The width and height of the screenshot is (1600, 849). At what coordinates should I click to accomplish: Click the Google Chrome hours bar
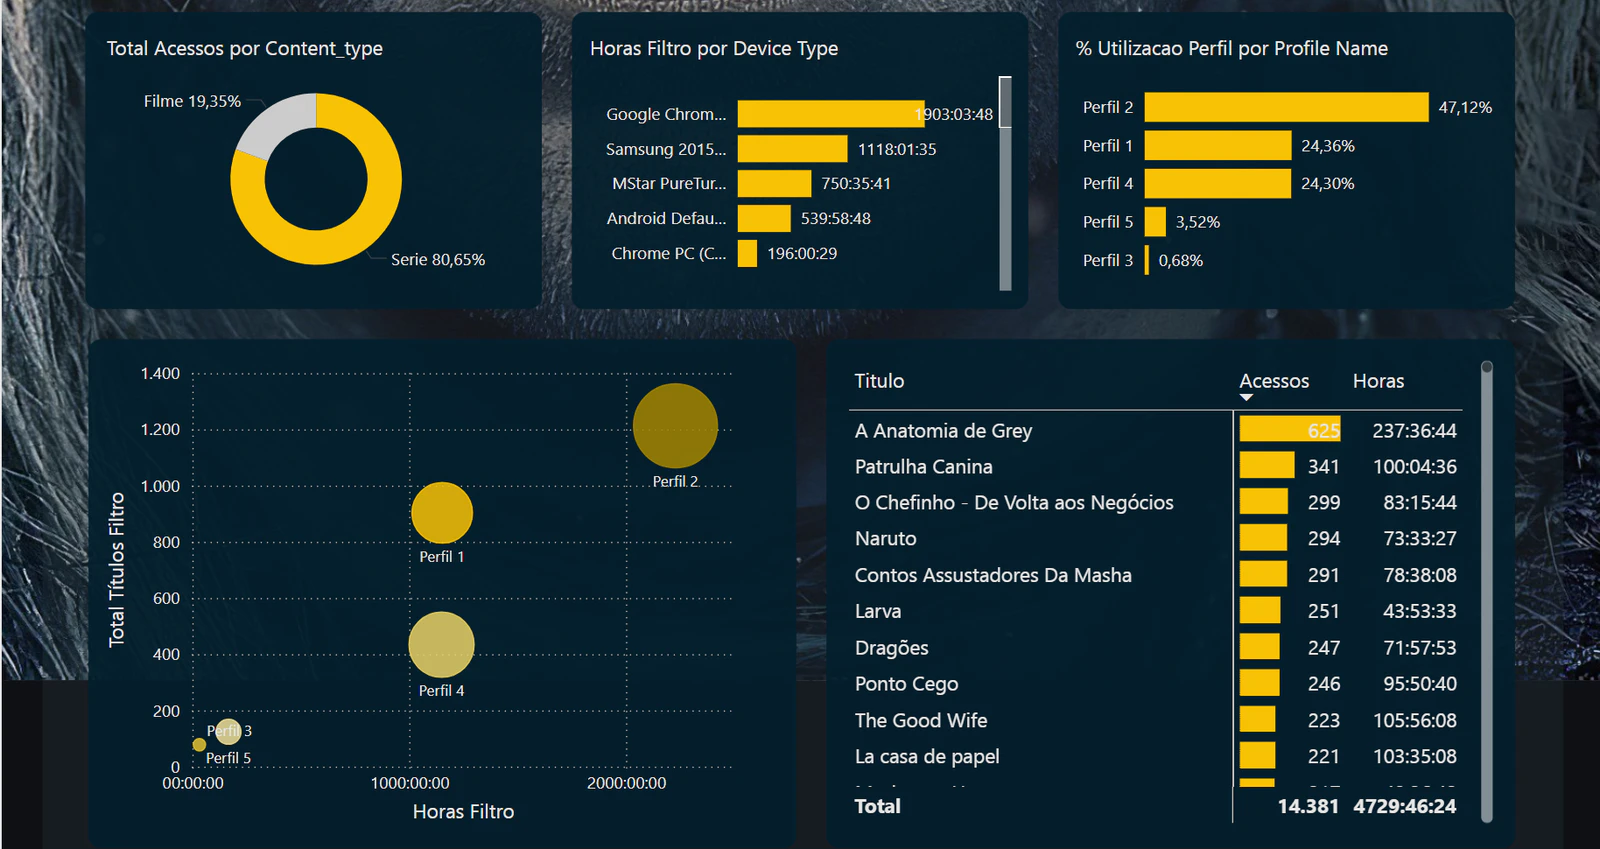831,114
